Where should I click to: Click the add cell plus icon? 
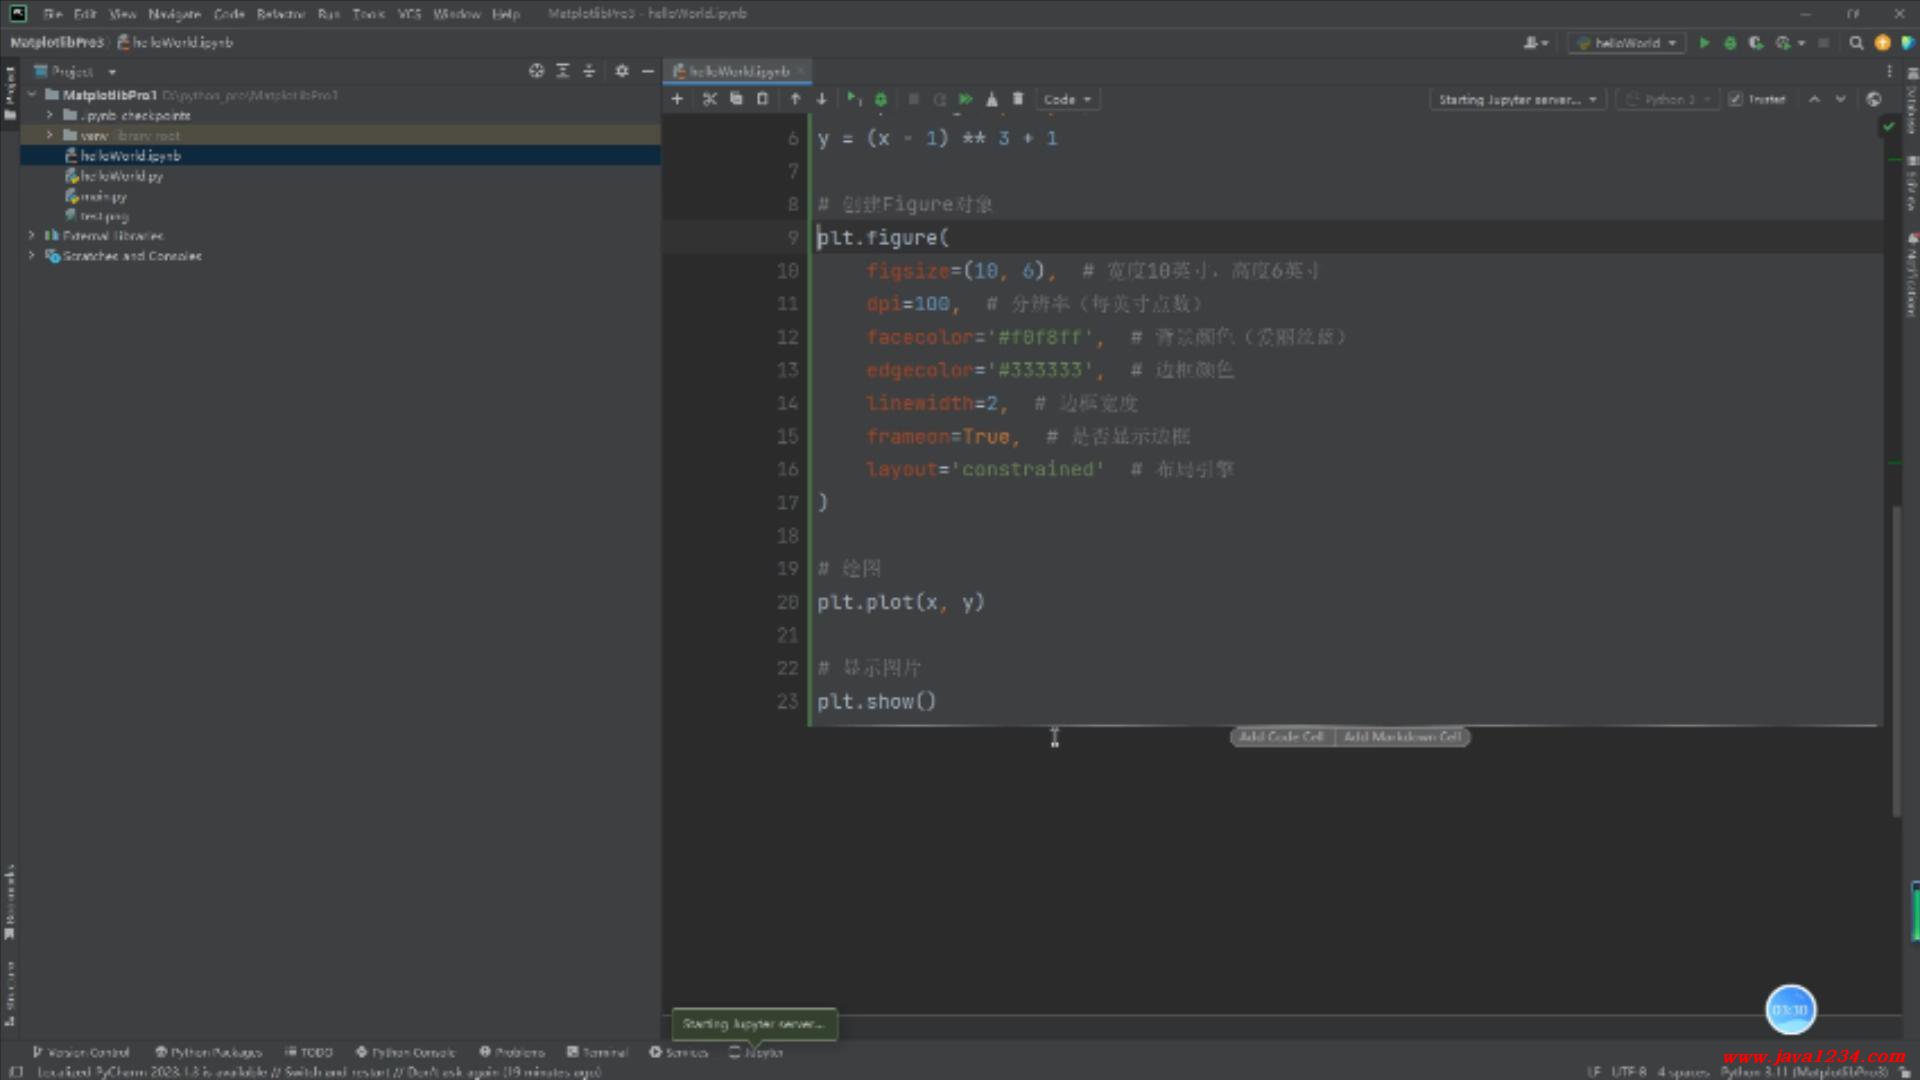(x=677, y=99)
